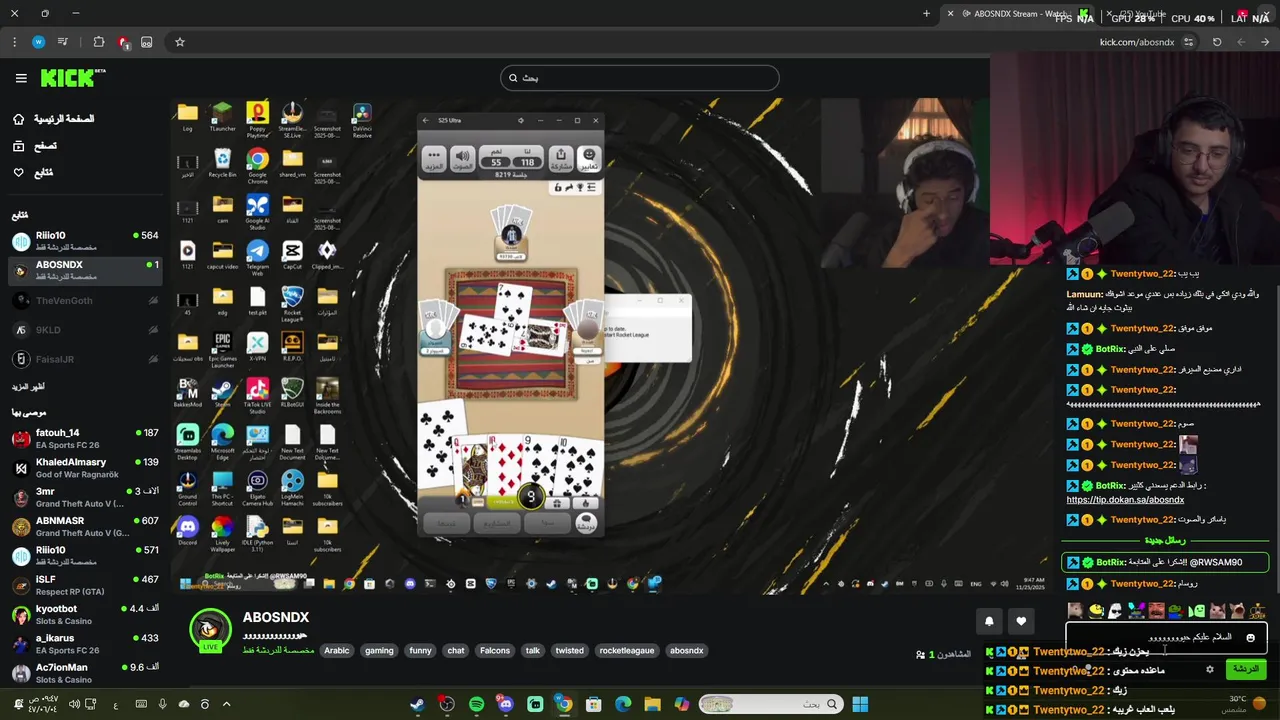Toggle the follow heart button
1280x720 pixels.
click(x=1021, y=621)
